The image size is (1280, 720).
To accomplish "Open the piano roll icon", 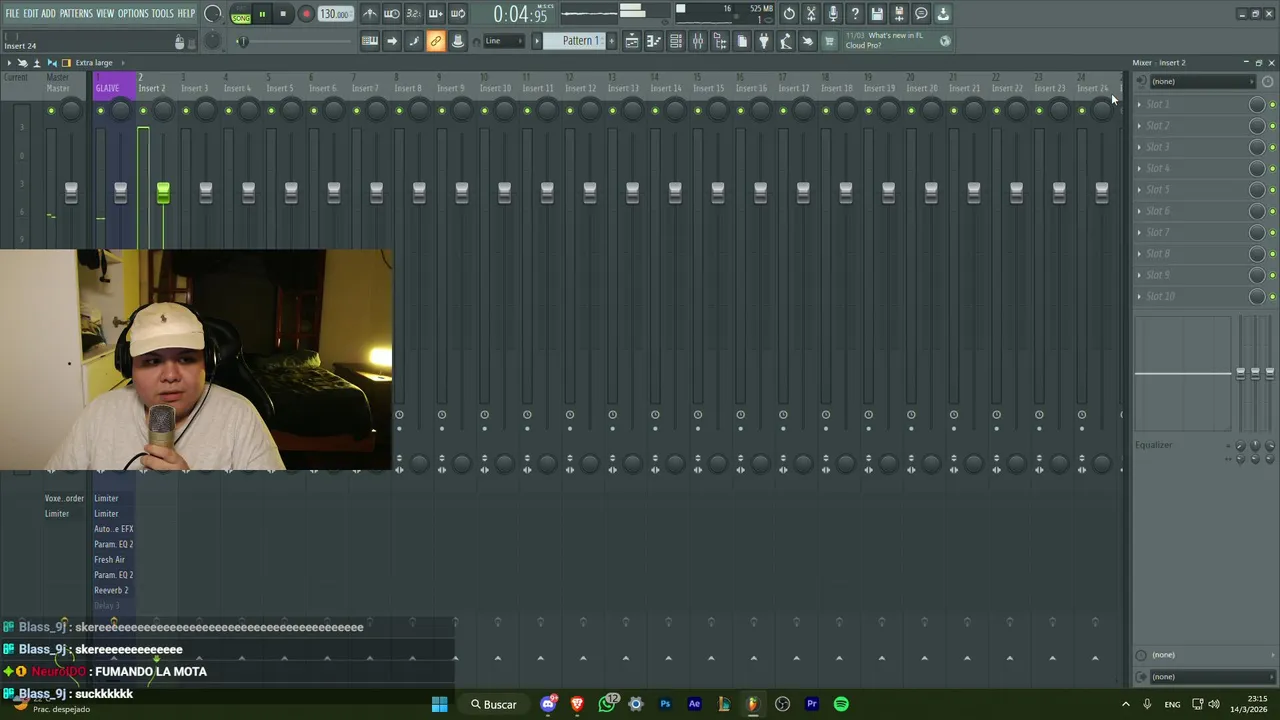I will point(654,41).
